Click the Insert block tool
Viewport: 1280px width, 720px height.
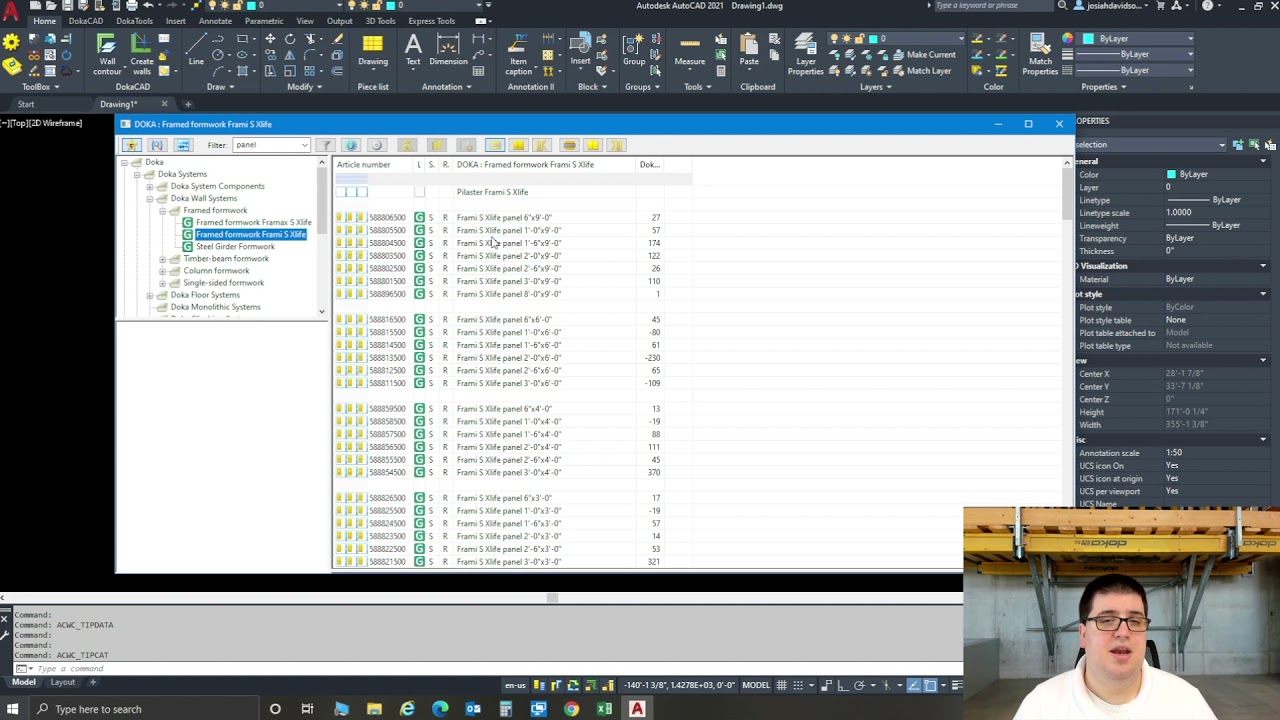pyautogui.click(x=580, y=50)
